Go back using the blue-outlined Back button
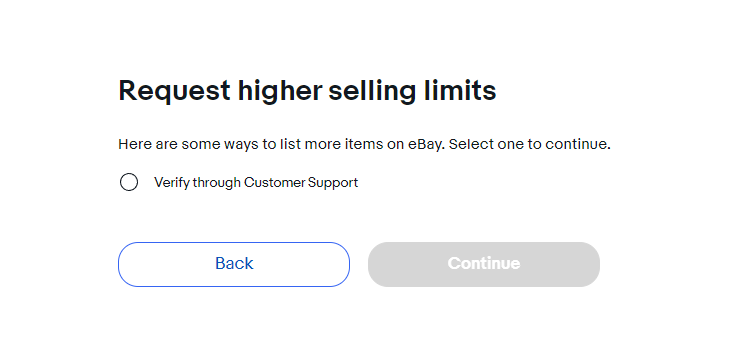This screenshot has width=732, height=361. tap(234, 264)
